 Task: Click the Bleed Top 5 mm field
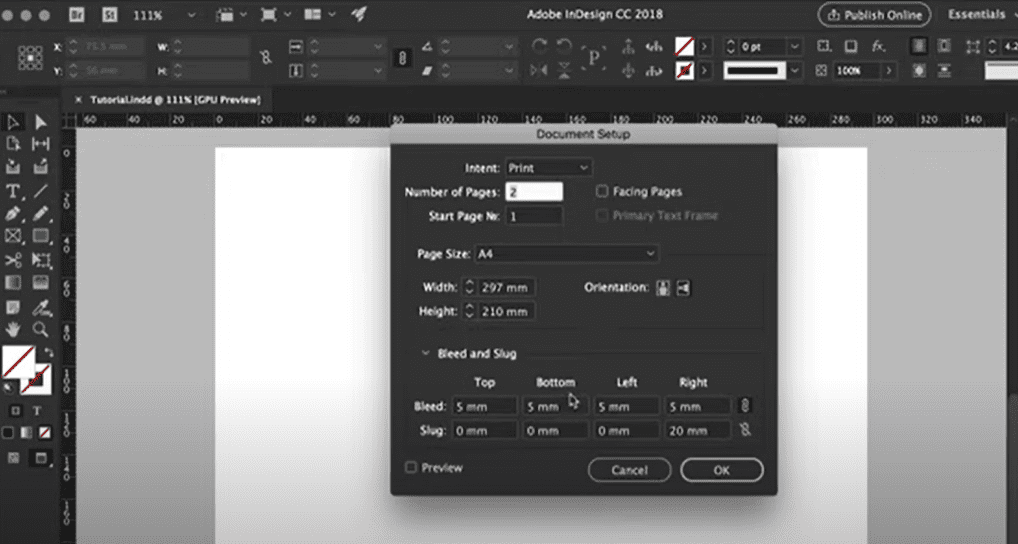point(484,406)
